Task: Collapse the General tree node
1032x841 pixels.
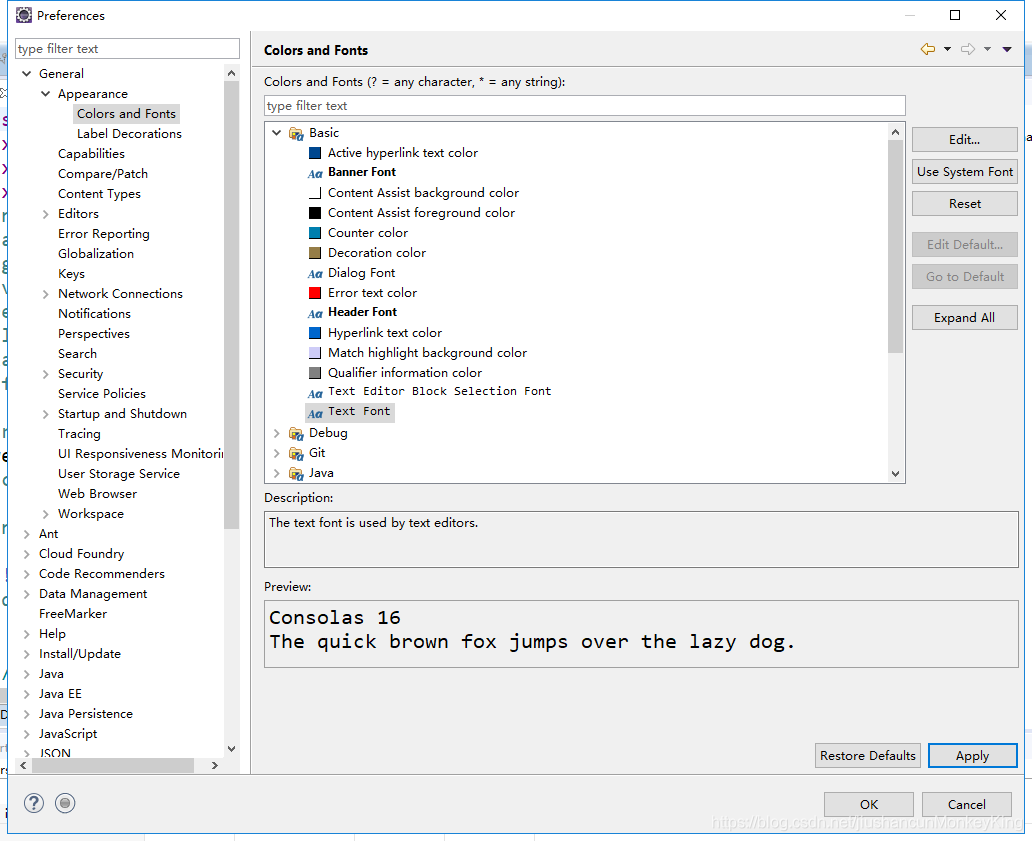Action: (27, 74)
